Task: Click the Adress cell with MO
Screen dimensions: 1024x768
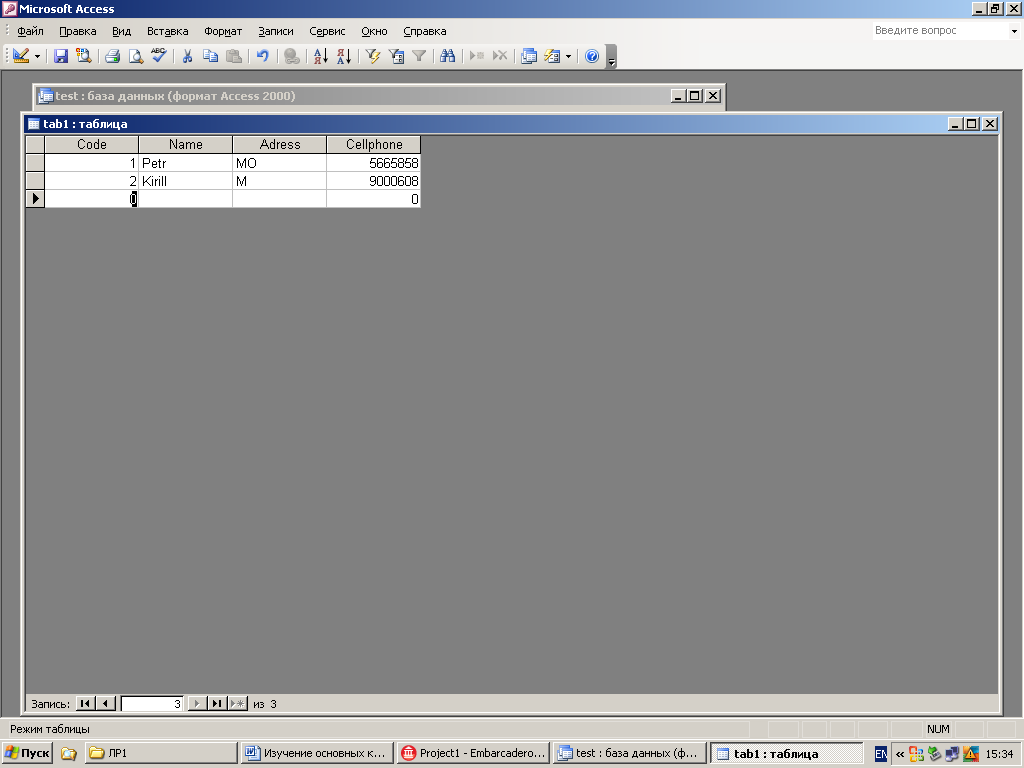Action: 280,163
